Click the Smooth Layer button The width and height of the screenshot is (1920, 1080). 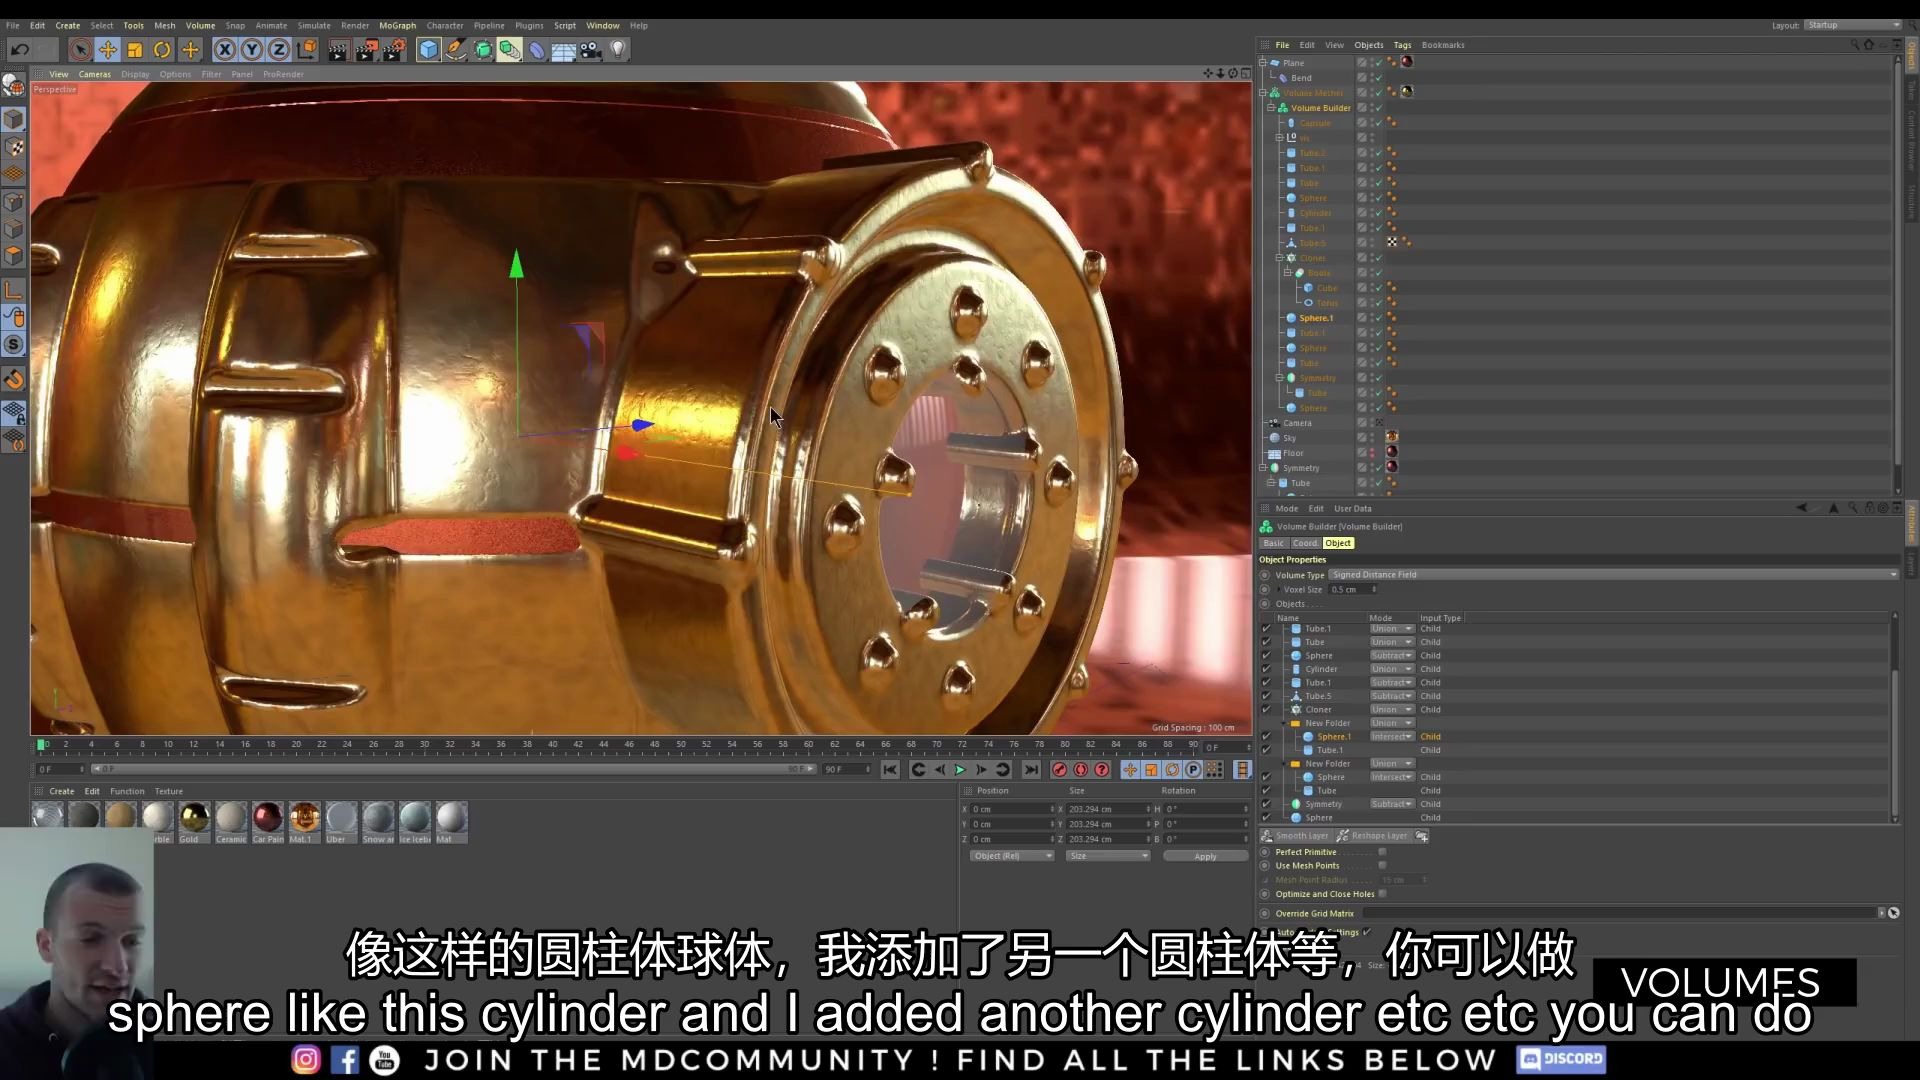(x=1300, y=835)
